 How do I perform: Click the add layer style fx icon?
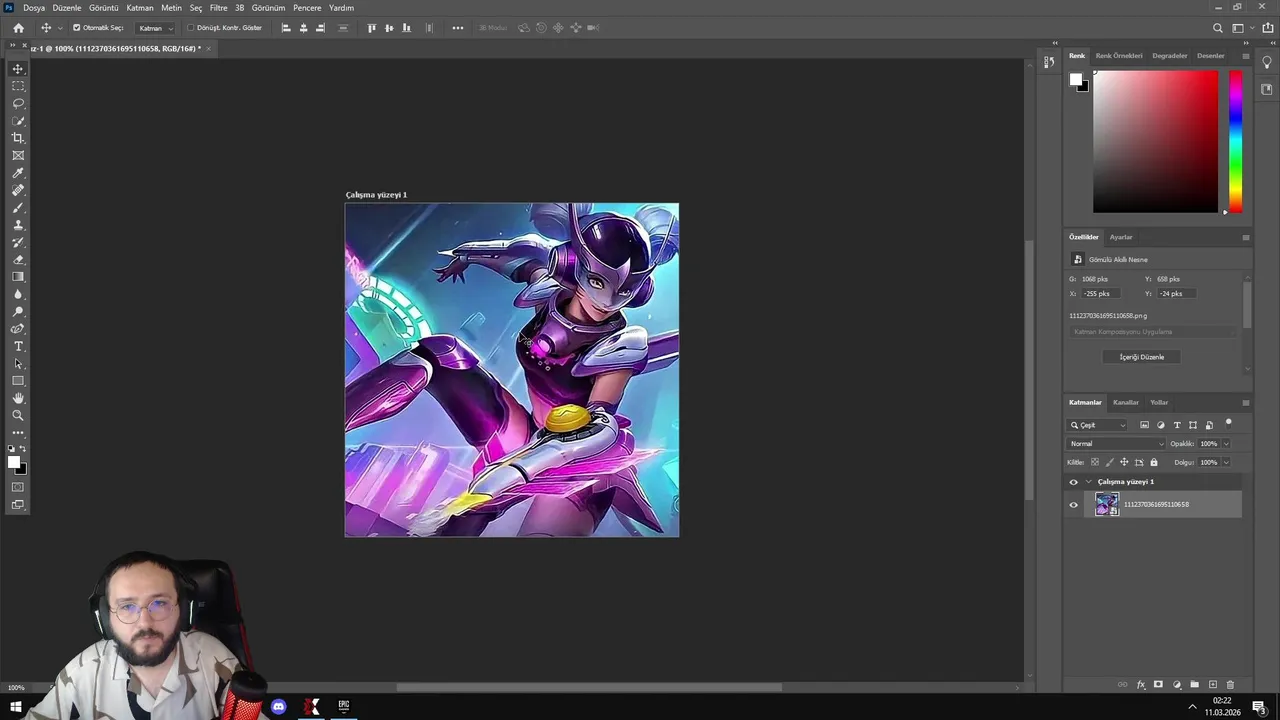pyautogui.click(x=1141, y=685)
